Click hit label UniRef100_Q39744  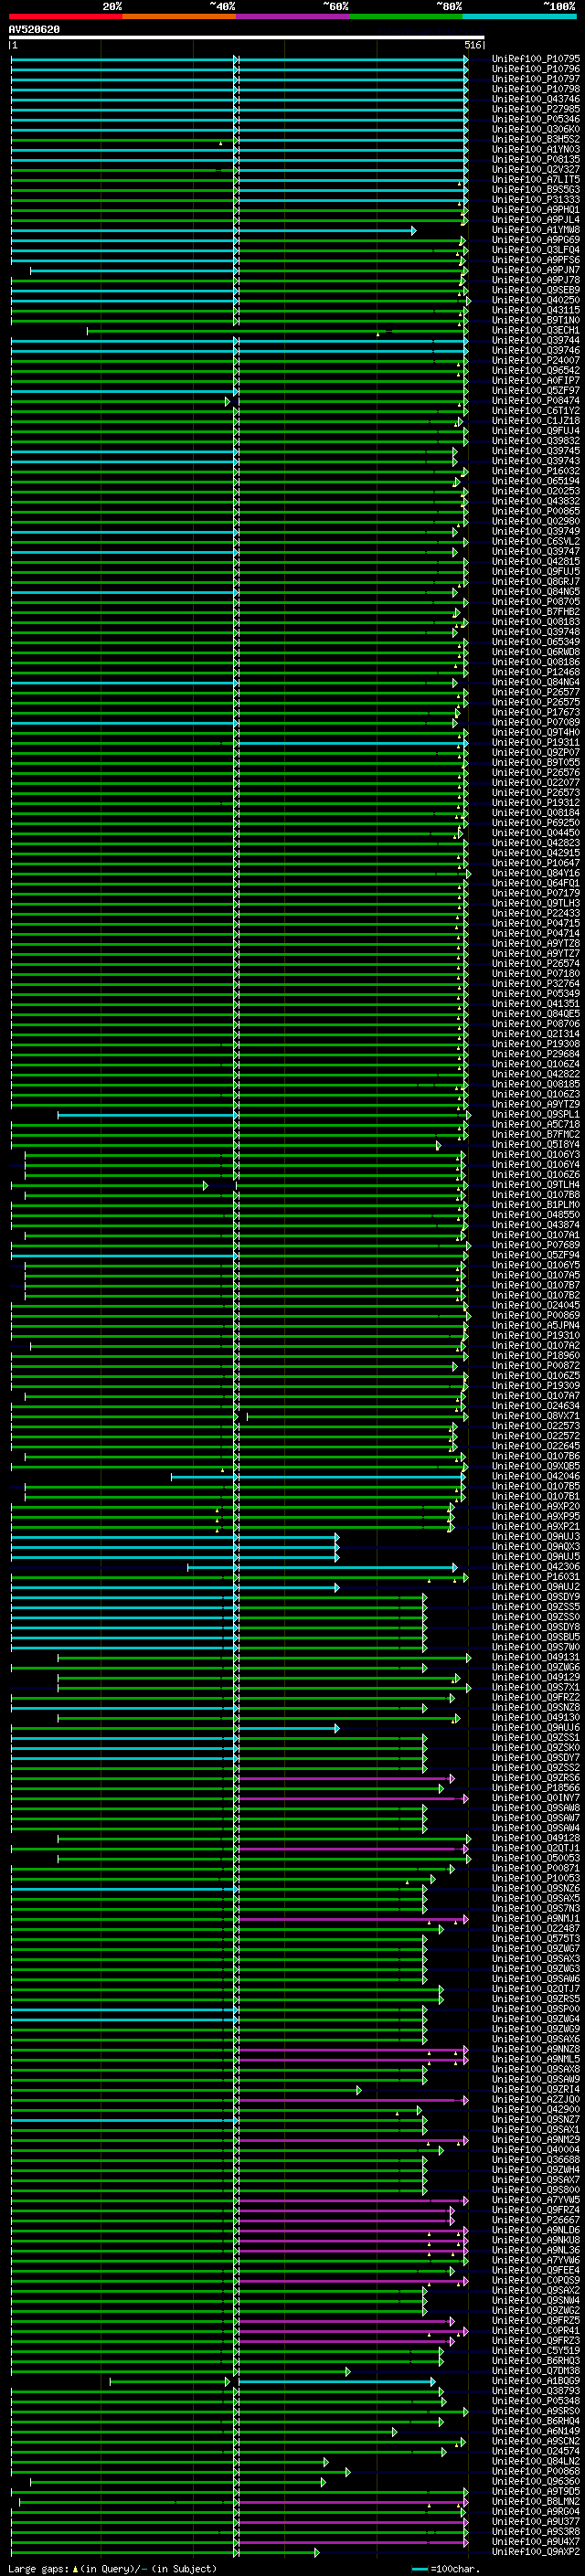536,341
